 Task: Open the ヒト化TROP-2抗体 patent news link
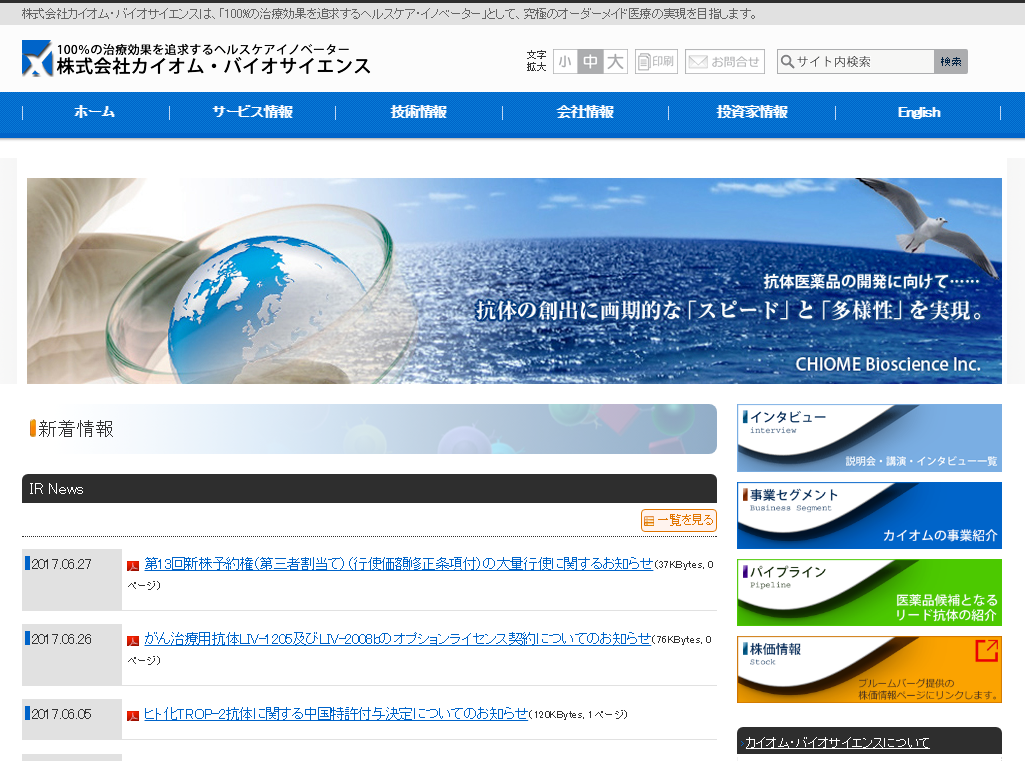click(x=336, y=714)
